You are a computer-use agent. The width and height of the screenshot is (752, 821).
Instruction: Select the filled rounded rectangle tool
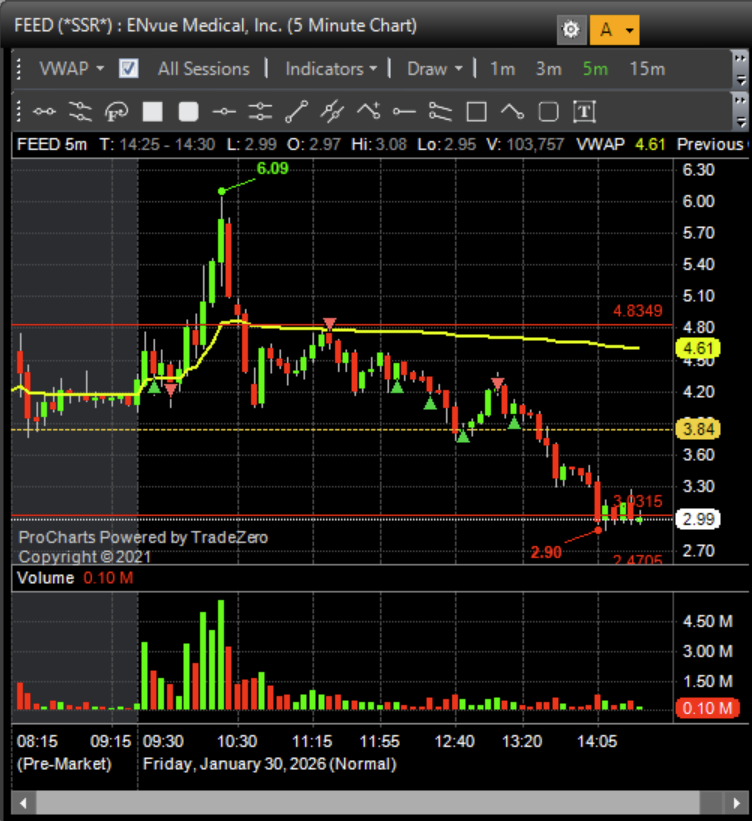[x=189, y=112]
